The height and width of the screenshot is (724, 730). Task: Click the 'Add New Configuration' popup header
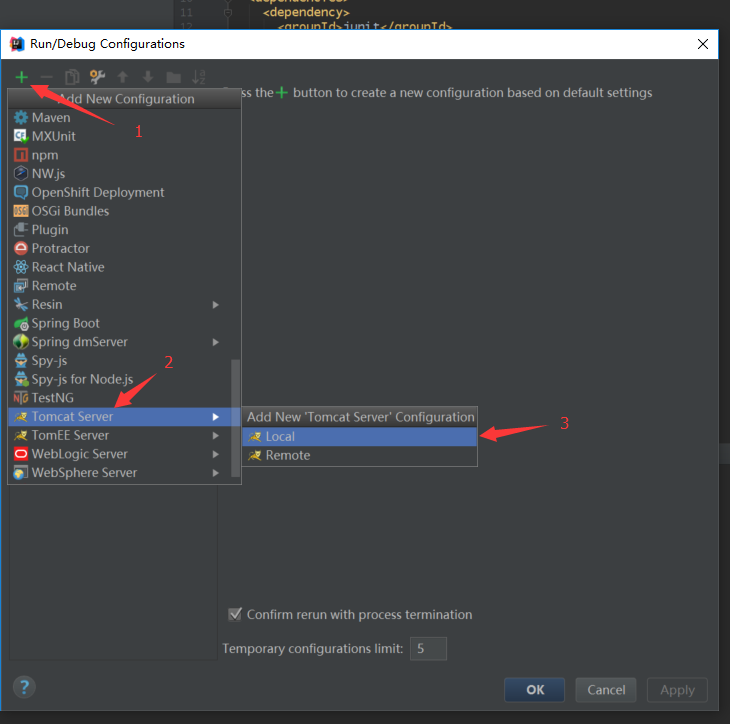tap(124, 99)
